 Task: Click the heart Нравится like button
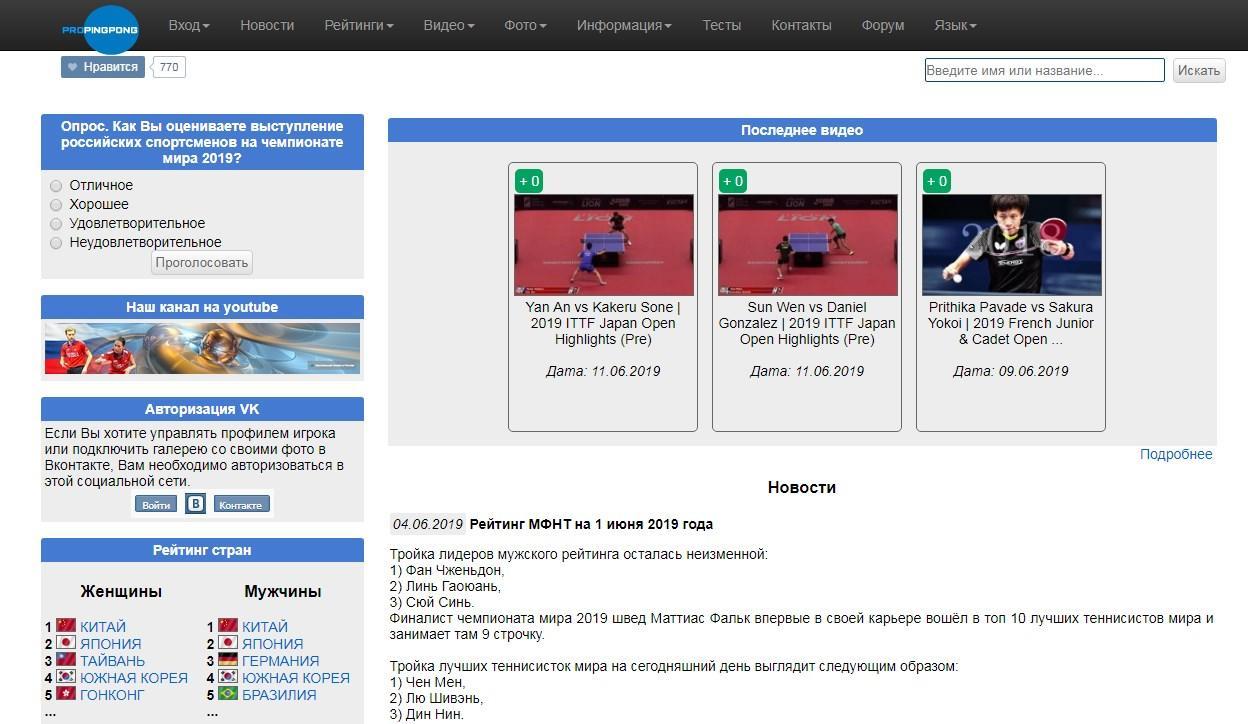(x=103, y=67)
